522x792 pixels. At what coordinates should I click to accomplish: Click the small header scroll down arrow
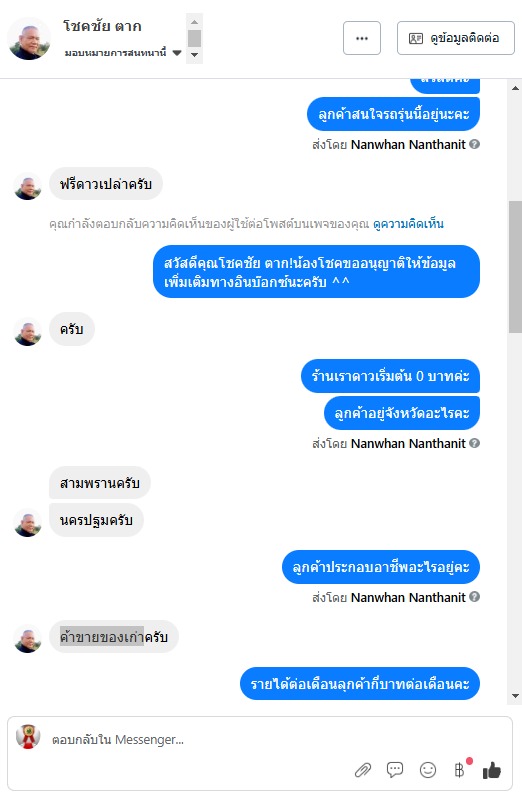195,55
